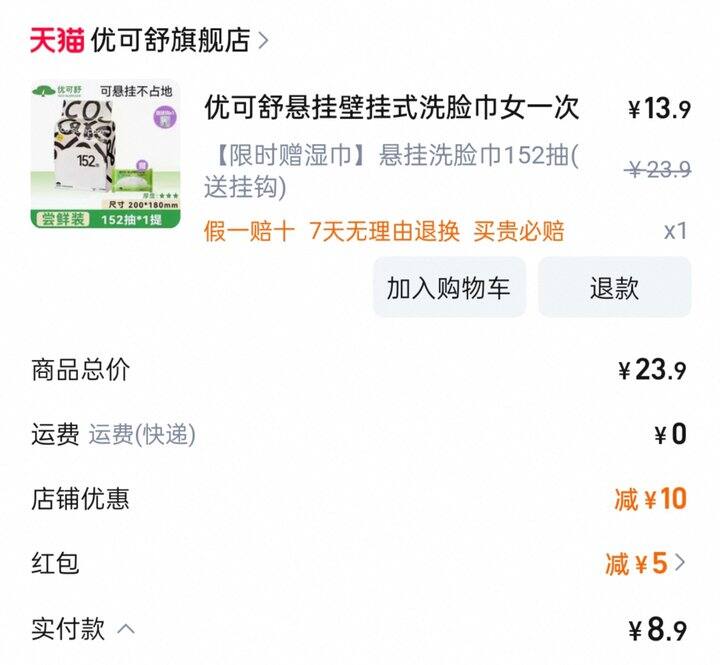
Task: Tap the 红包 减¥5 amount
Action: pos(636,563)
